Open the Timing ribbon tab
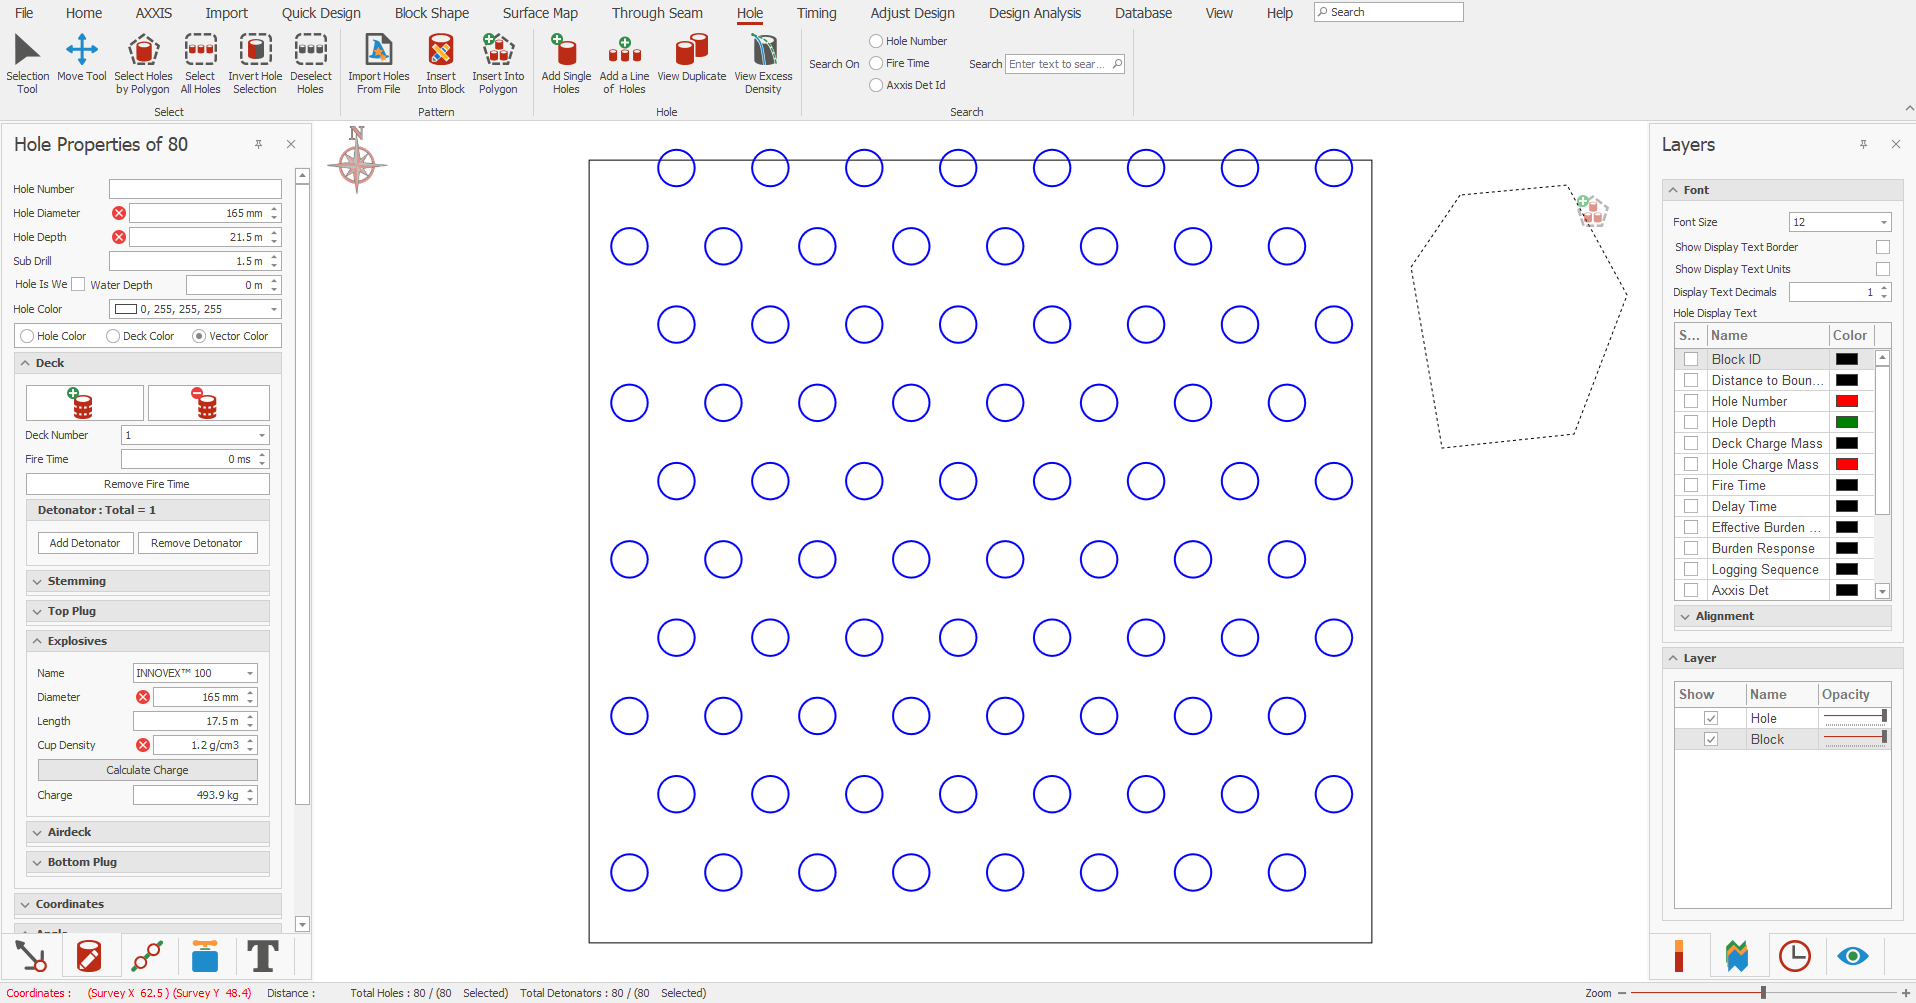The image size is (1916, 1003). (x=816, y=13)
